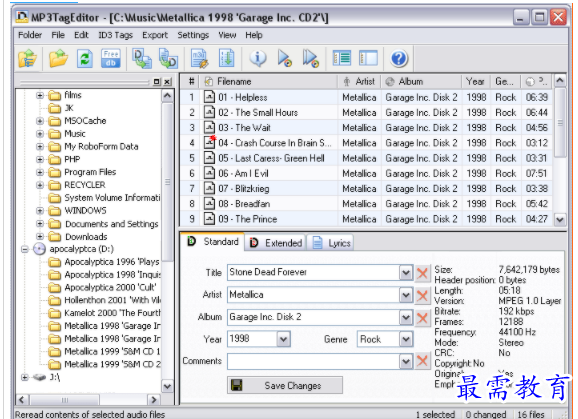Image resolution: width=578 pixels, height=419 pixels.
Task: Open the ID3 Tags menu
Action: point(115,35)
